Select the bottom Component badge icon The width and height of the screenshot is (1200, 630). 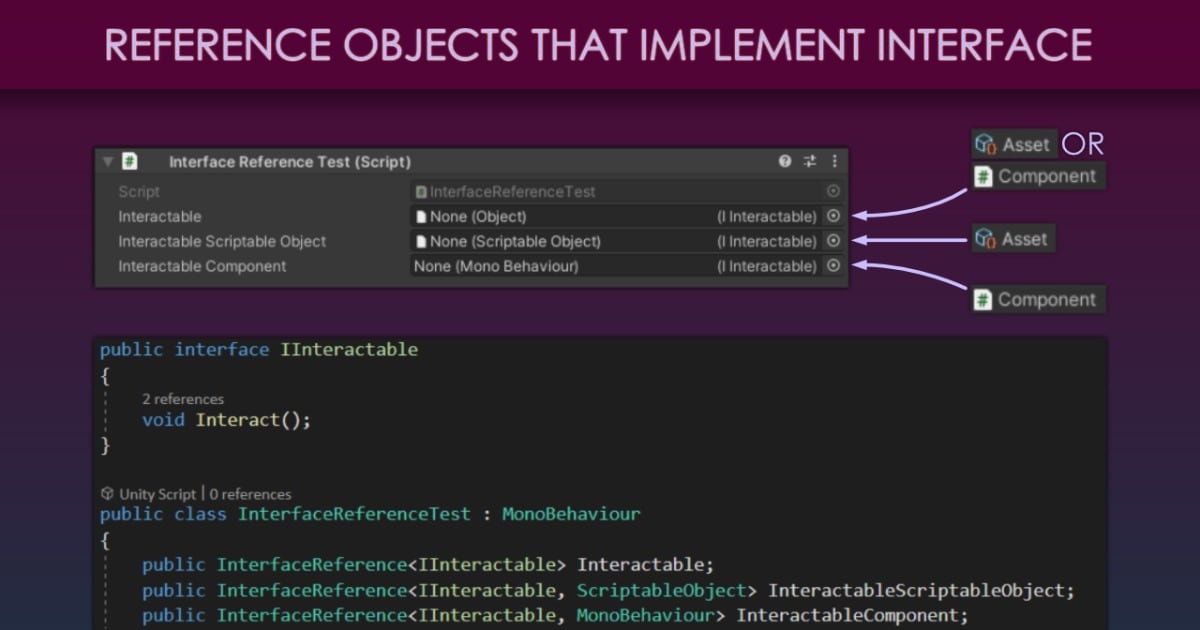click(x=982, y=297)
